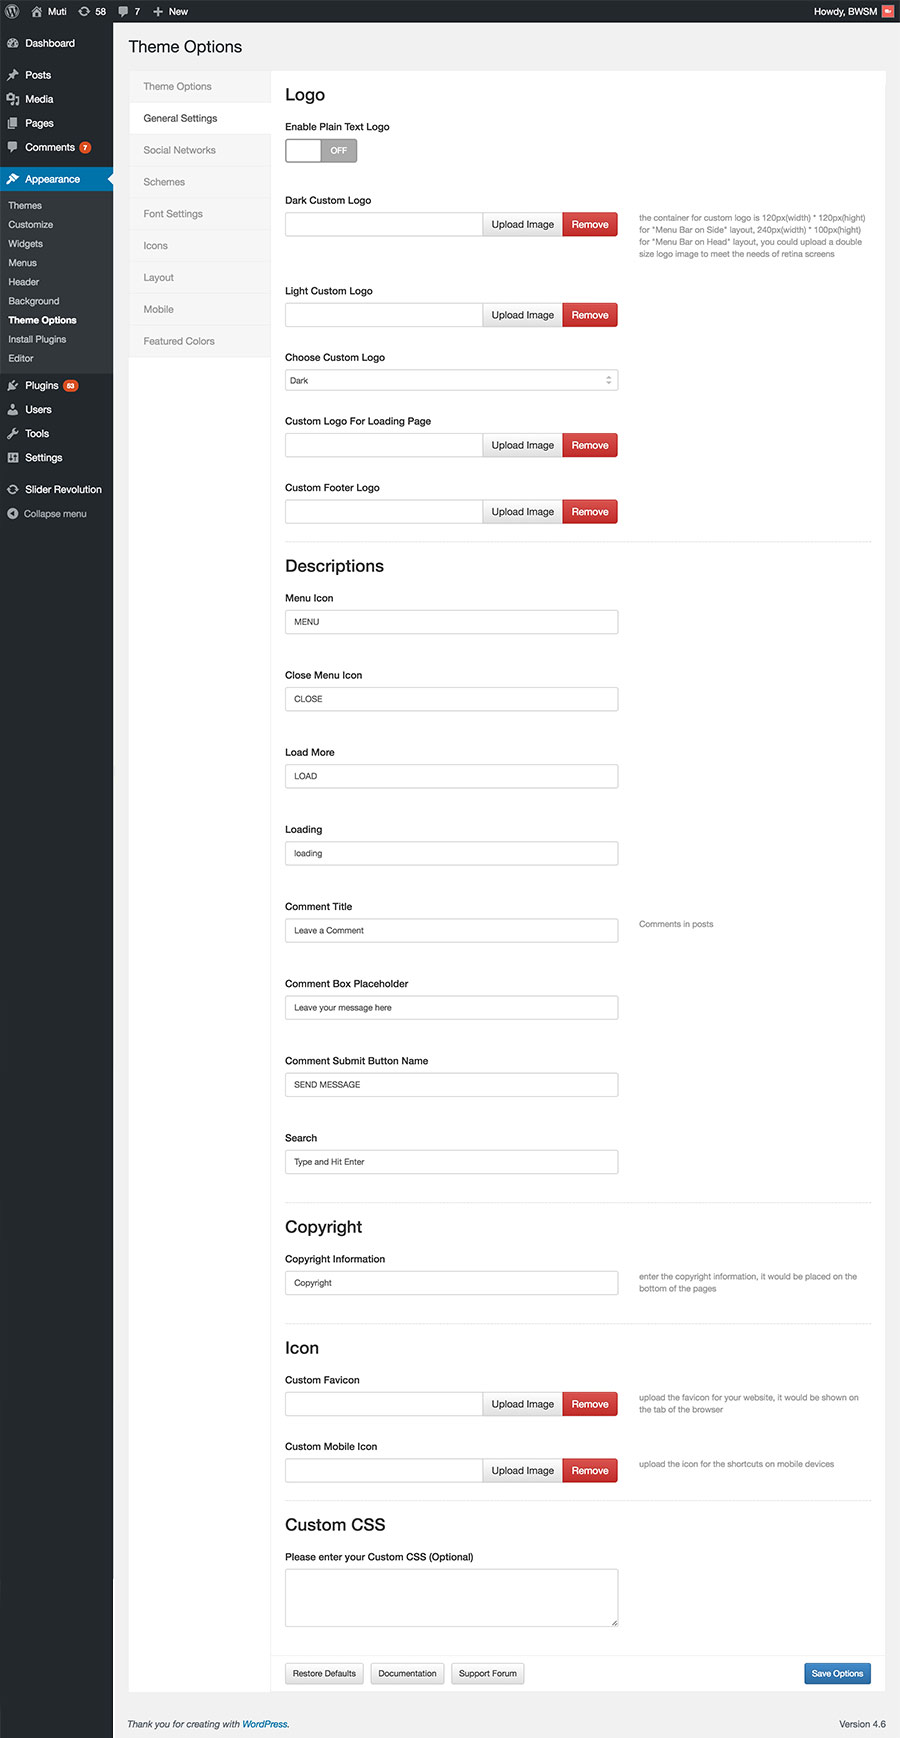Click the Menu Icon text field
This screenshot has width=900, height=1738.
coord(451,622)
